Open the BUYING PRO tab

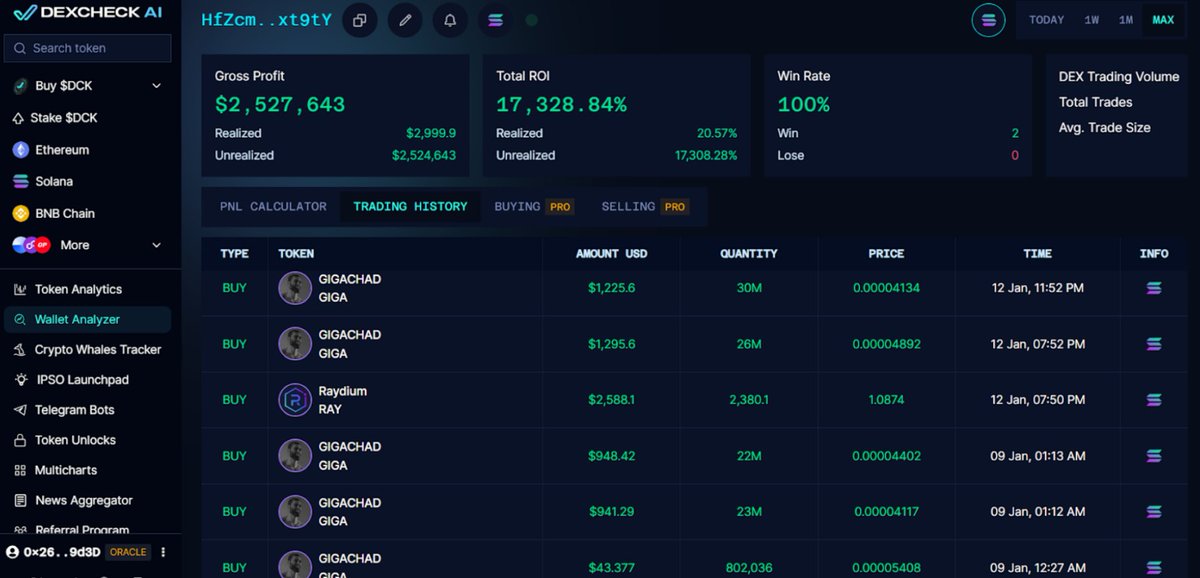534,206
